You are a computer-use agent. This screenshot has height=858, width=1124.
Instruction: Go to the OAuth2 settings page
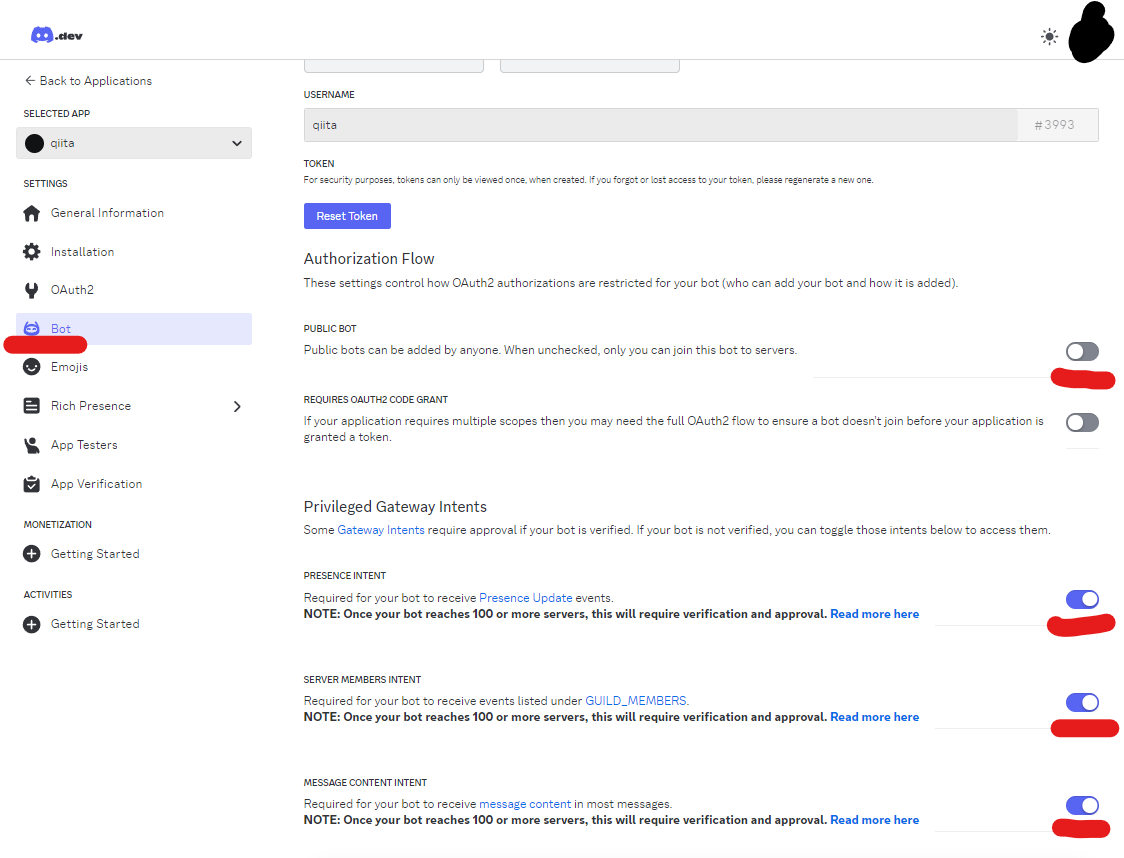coord(72,290)
